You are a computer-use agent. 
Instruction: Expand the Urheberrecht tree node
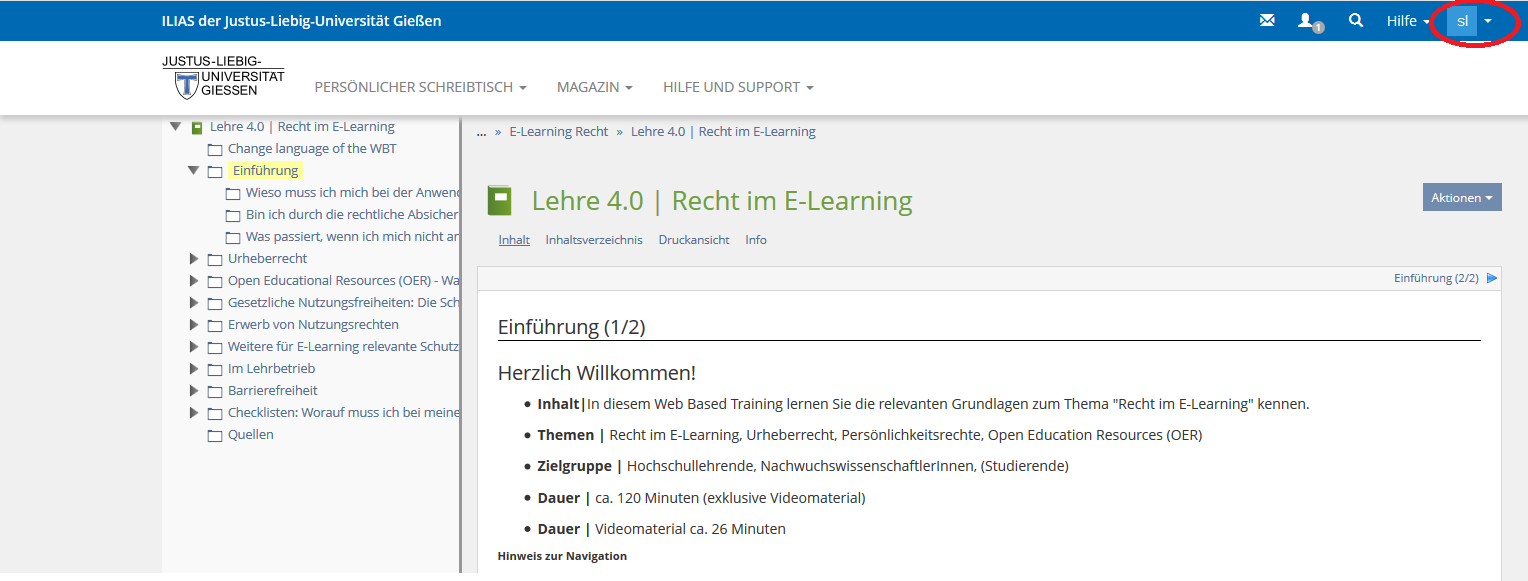pyautogui.click(x=194, y=259)
